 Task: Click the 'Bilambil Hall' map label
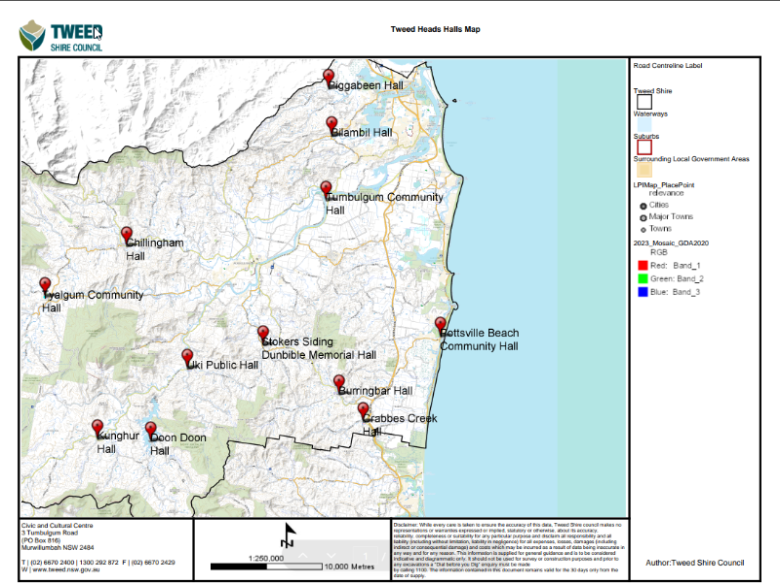pyautogui.click(x=362, y=132)
